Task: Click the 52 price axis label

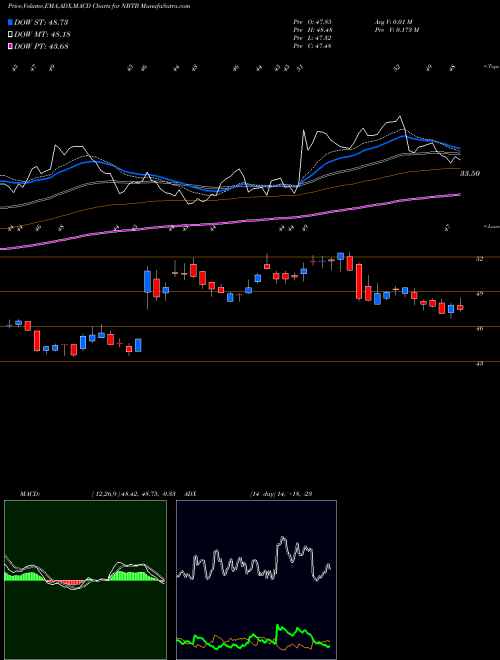Action: point(479,259)
